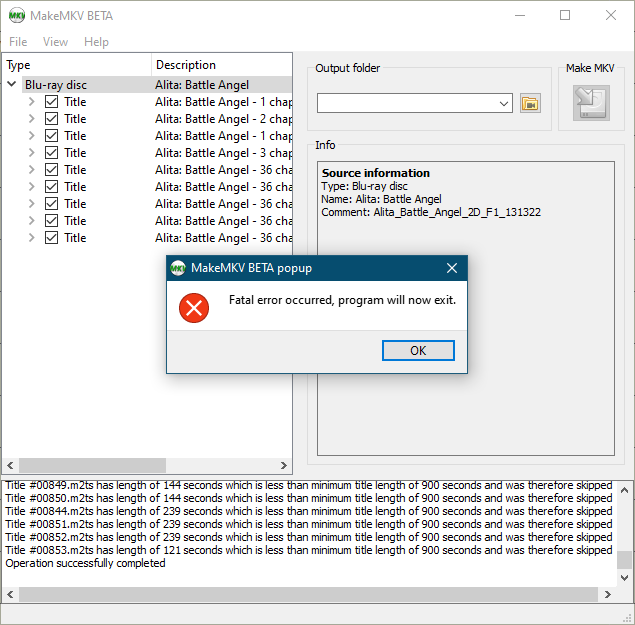Click left arrow of title tree horizontal scrollbar

[x=11, y=465]
